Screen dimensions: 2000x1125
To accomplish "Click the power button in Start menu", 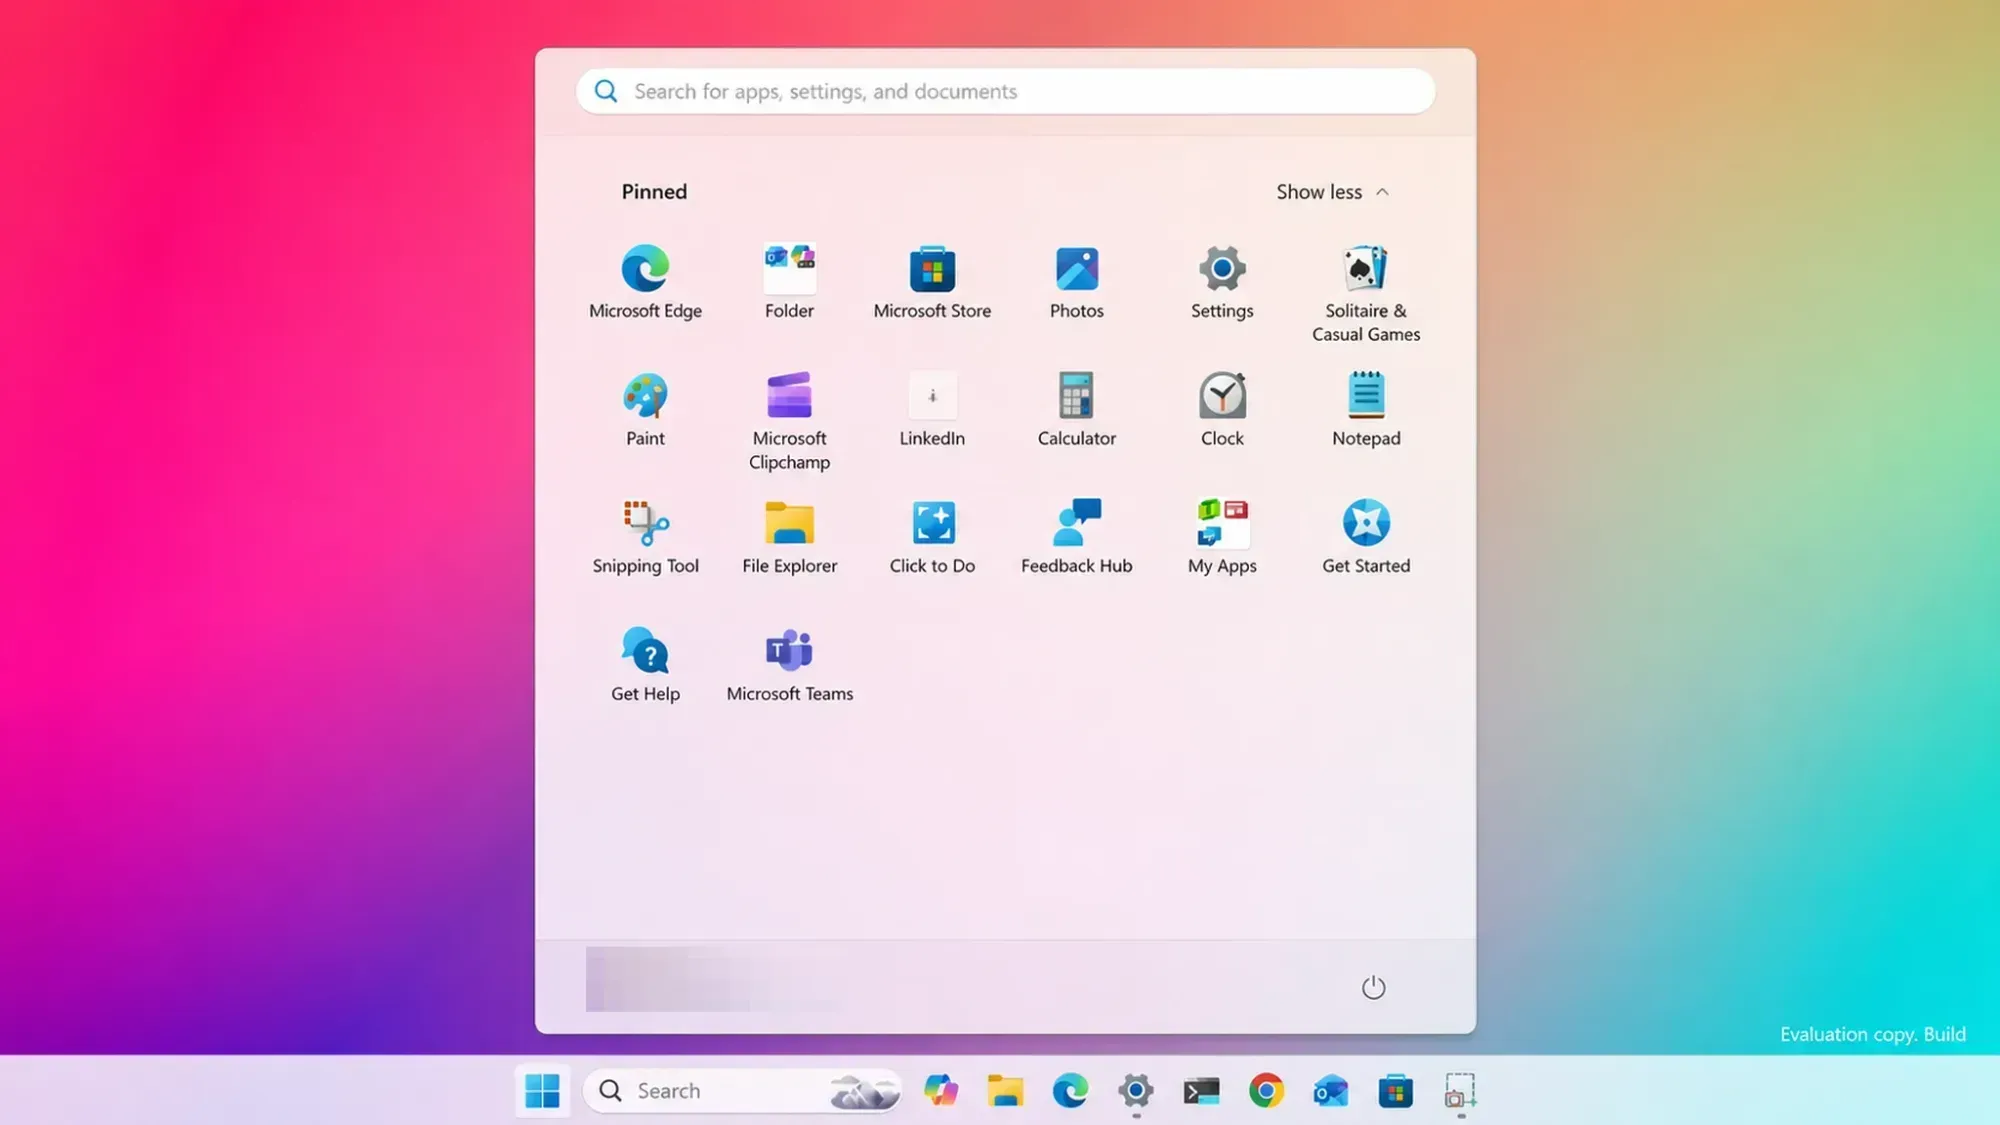I will (1373, 987).
